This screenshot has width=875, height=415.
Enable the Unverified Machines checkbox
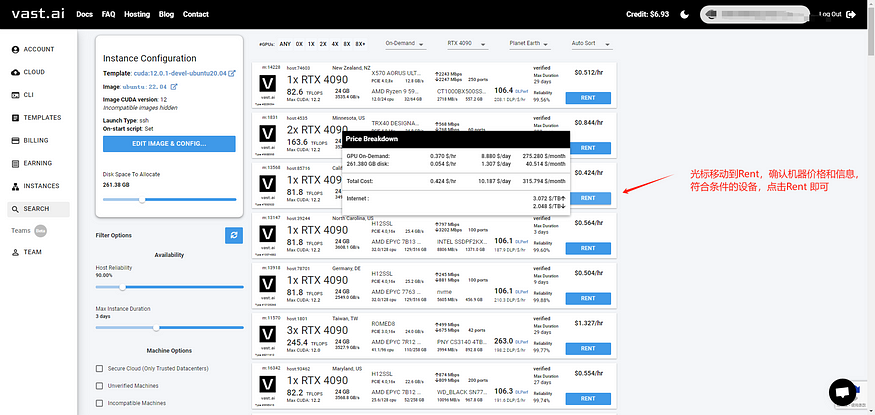coord(99,386)
